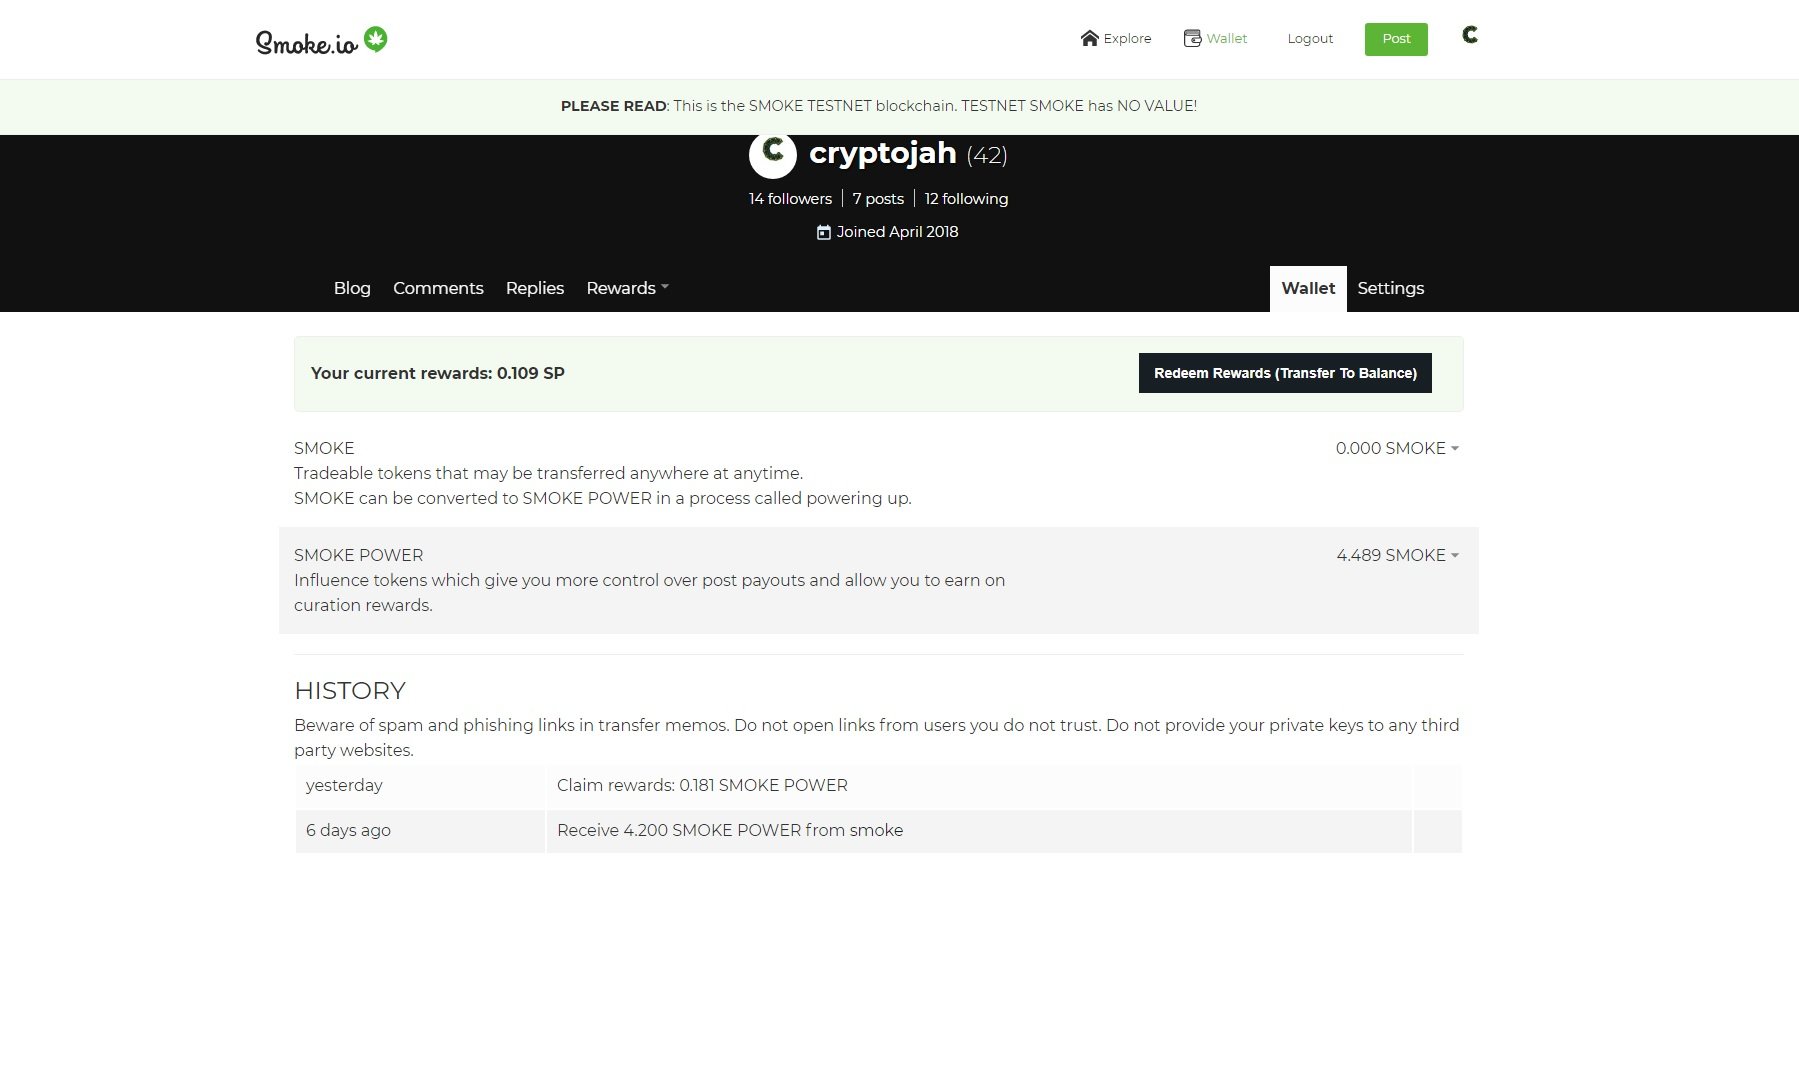Click 'Receive 4.200 SMOKE POWER from smoke' entry

pyautogui.click(x=730, y=830)
